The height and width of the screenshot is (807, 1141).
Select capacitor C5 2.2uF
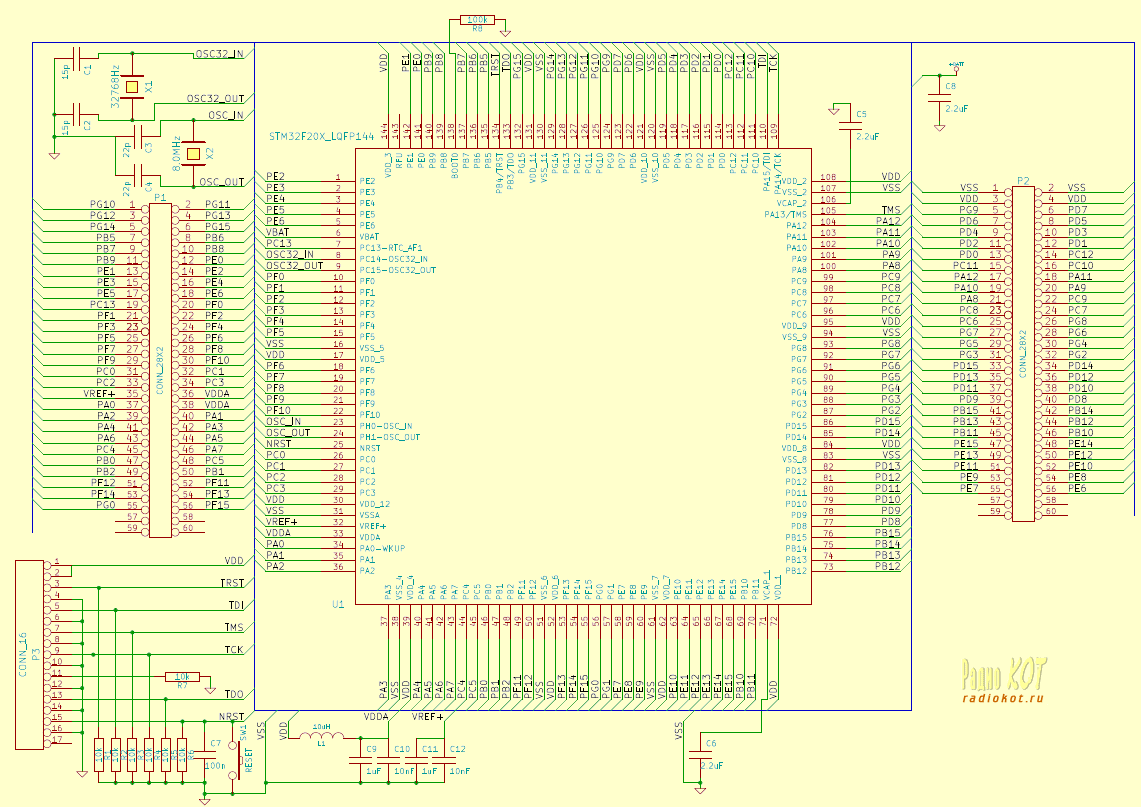849,126
